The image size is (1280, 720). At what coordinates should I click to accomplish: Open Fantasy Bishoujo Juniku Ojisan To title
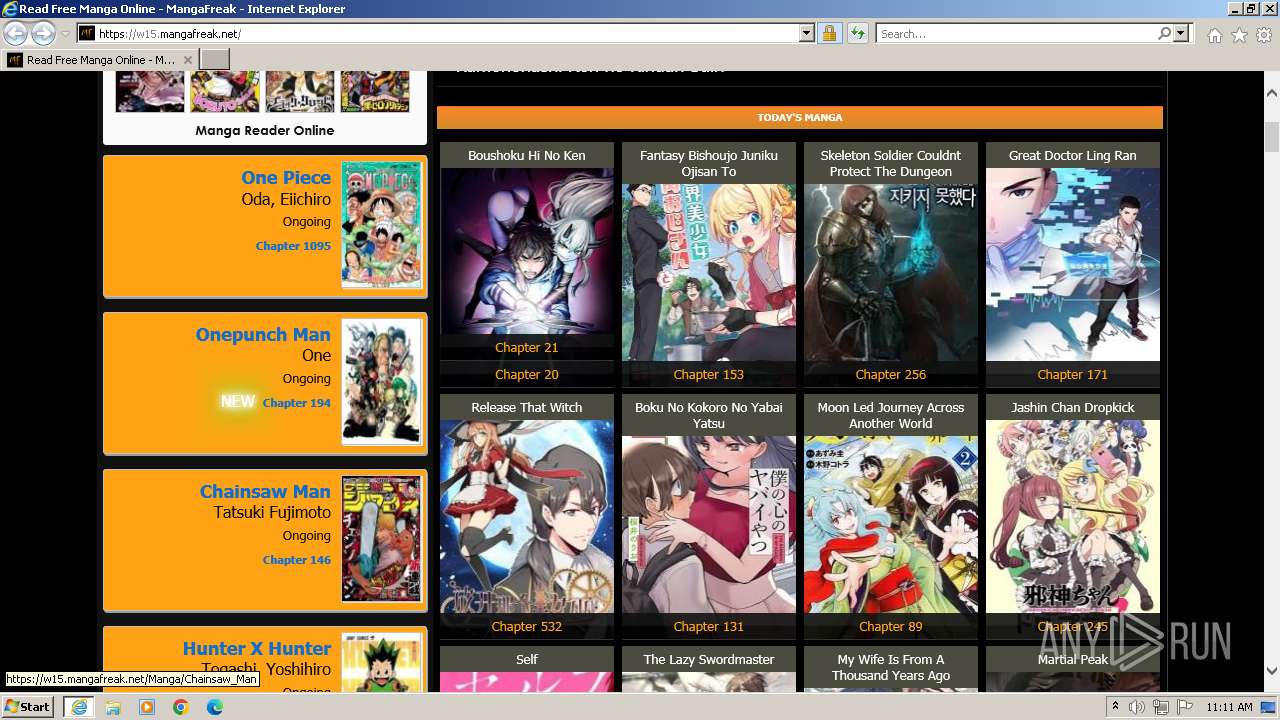pyautogui.click(x=709, y=164)
